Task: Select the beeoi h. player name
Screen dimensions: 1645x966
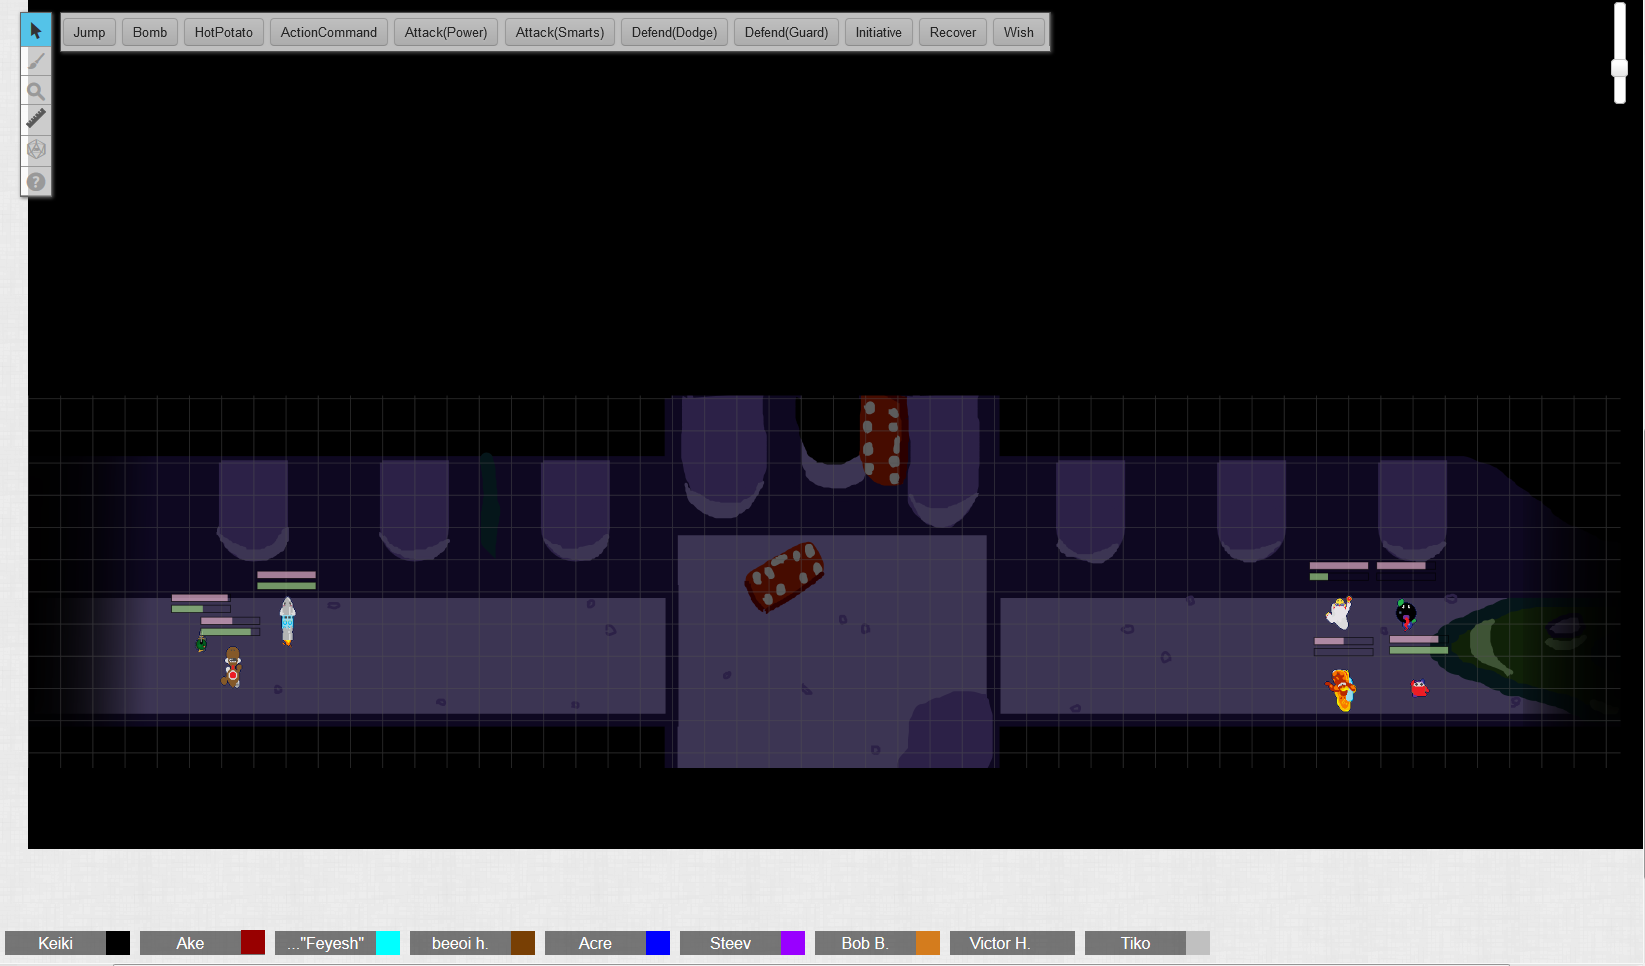Action: pos(460,943)
